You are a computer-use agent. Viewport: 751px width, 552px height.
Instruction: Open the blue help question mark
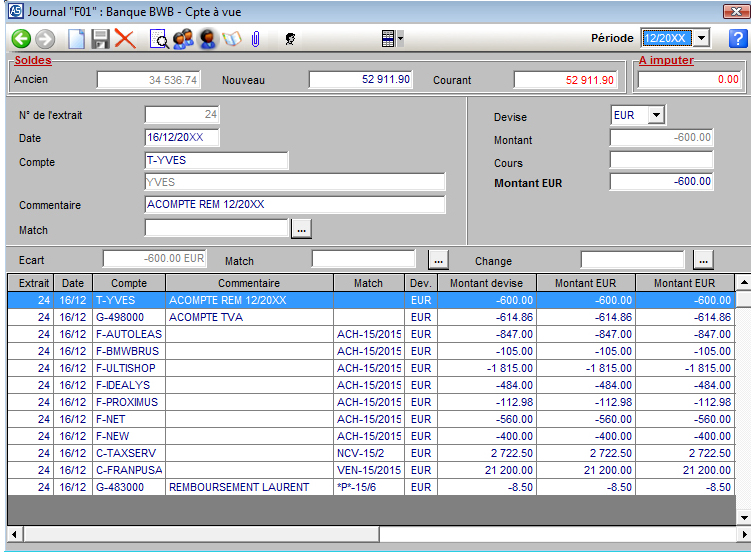(738, 39)
